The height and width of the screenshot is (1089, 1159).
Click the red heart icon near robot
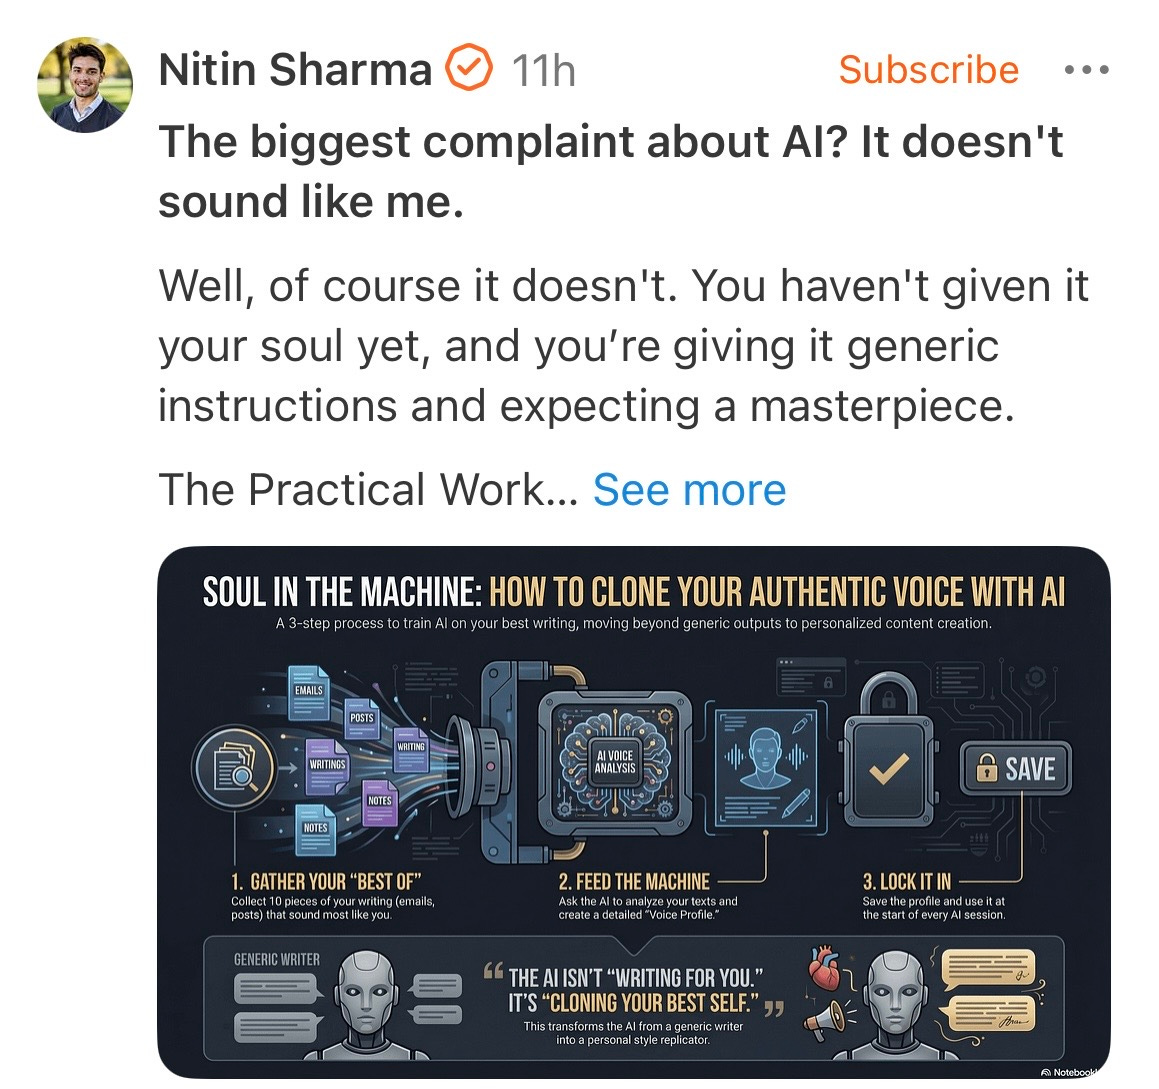point(824,967)
